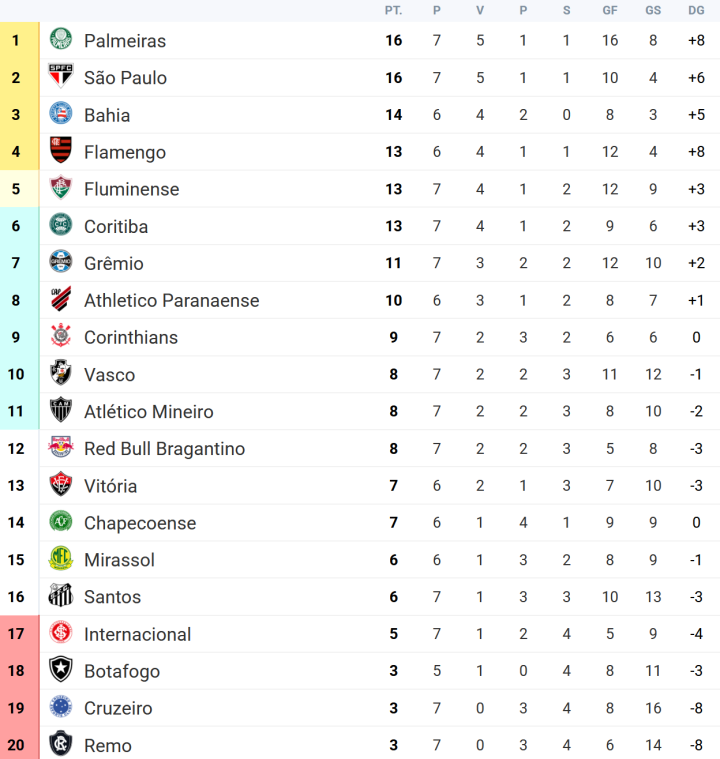720x759 pixels.
Task: Open the Internacional team link
Action: [x=137, y=634]
